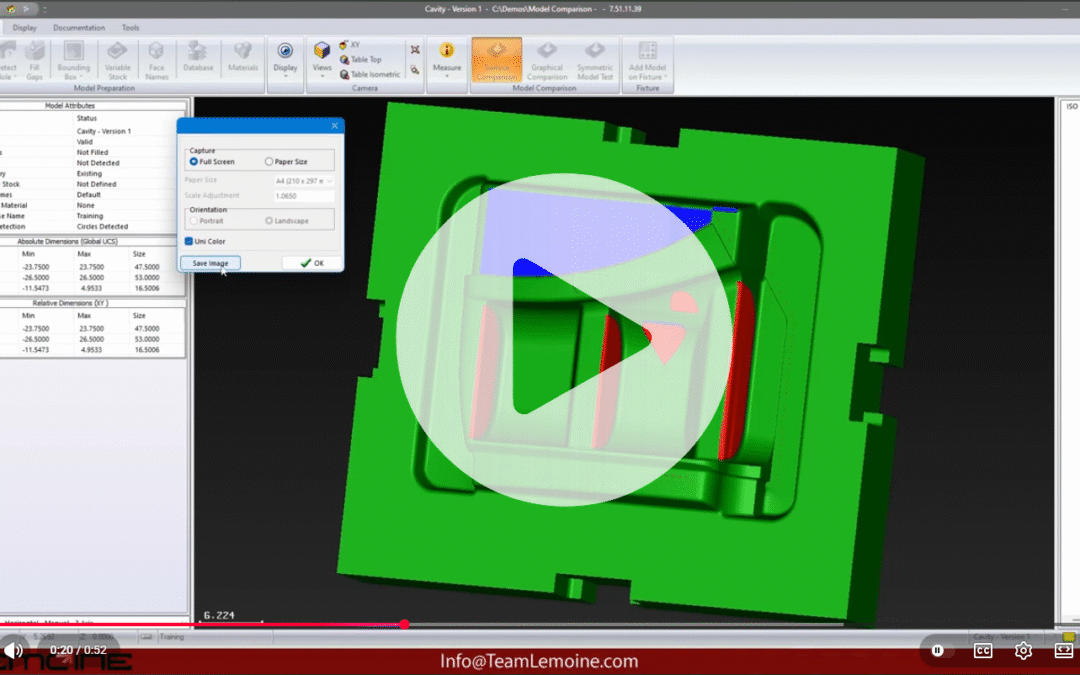Screen dimensions: 1080x675
Task: Click the Surface Comparison ribbon icon
Action: pyautogui.click(x=496, y=61)
